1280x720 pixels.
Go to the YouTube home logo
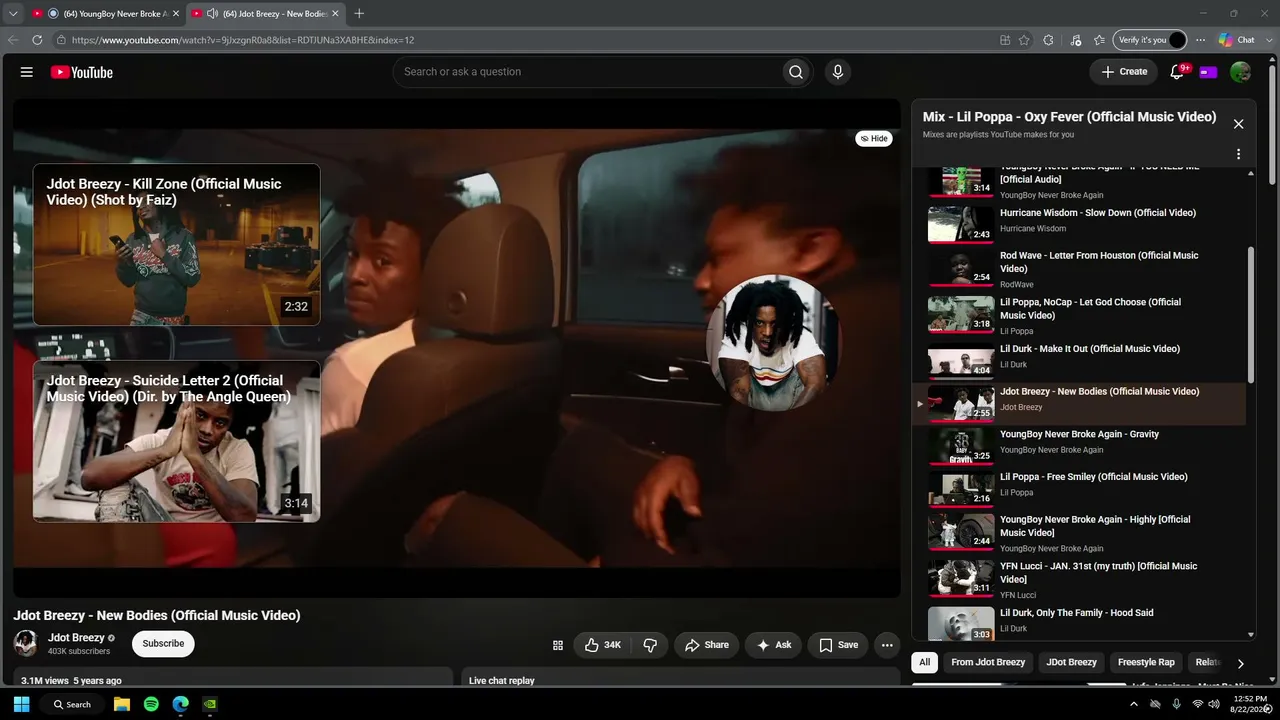[x=82, y=72]
